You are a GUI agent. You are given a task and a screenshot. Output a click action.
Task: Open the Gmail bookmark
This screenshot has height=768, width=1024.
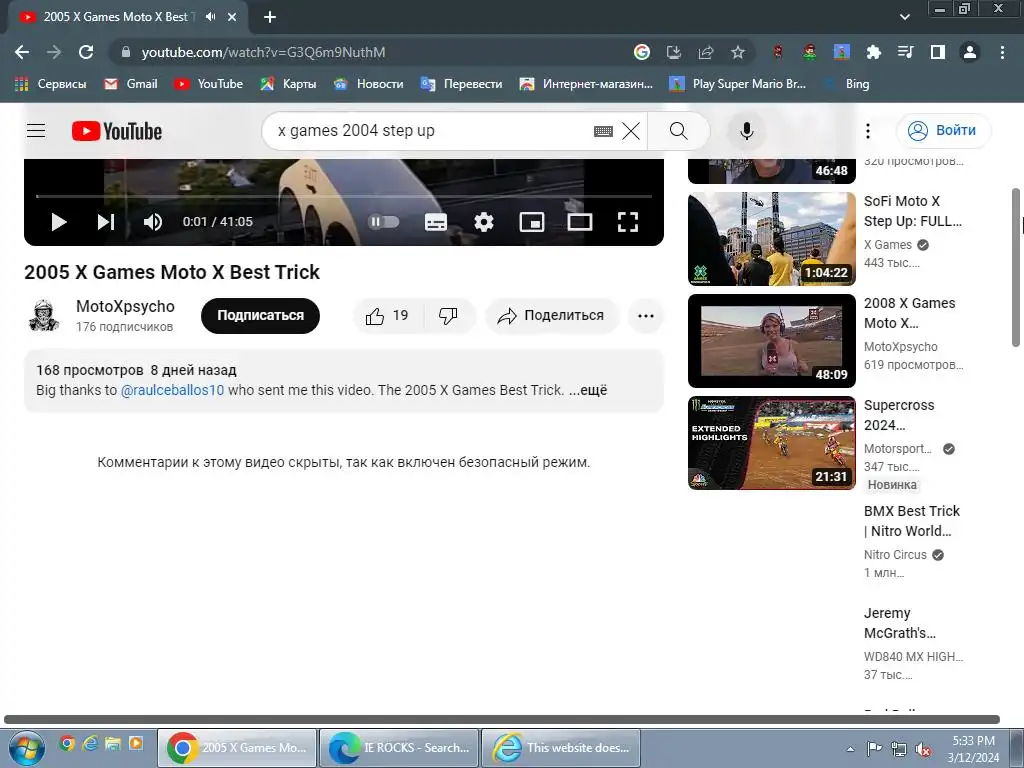click(x=131, y=84)
